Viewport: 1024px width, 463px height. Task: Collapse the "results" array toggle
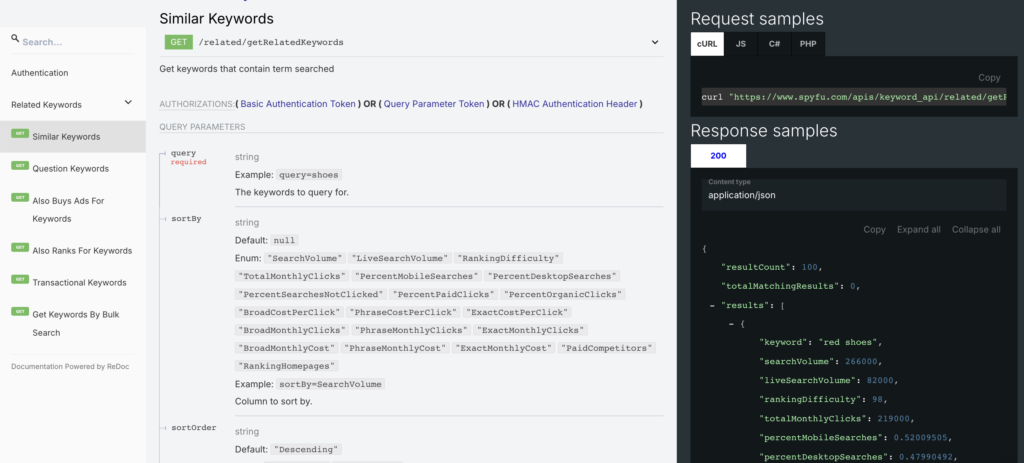point(712,305)
